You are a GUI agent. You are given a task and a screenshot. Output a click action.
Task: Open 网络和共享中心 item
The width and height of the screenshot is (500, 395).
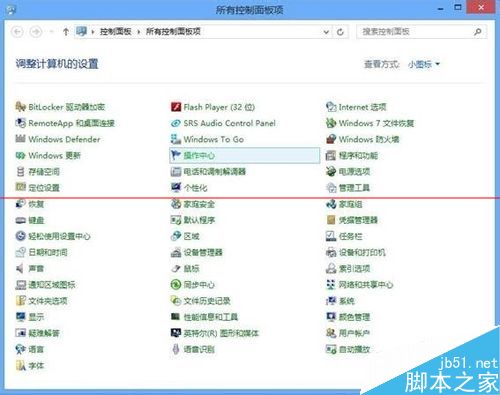point(360,285)
